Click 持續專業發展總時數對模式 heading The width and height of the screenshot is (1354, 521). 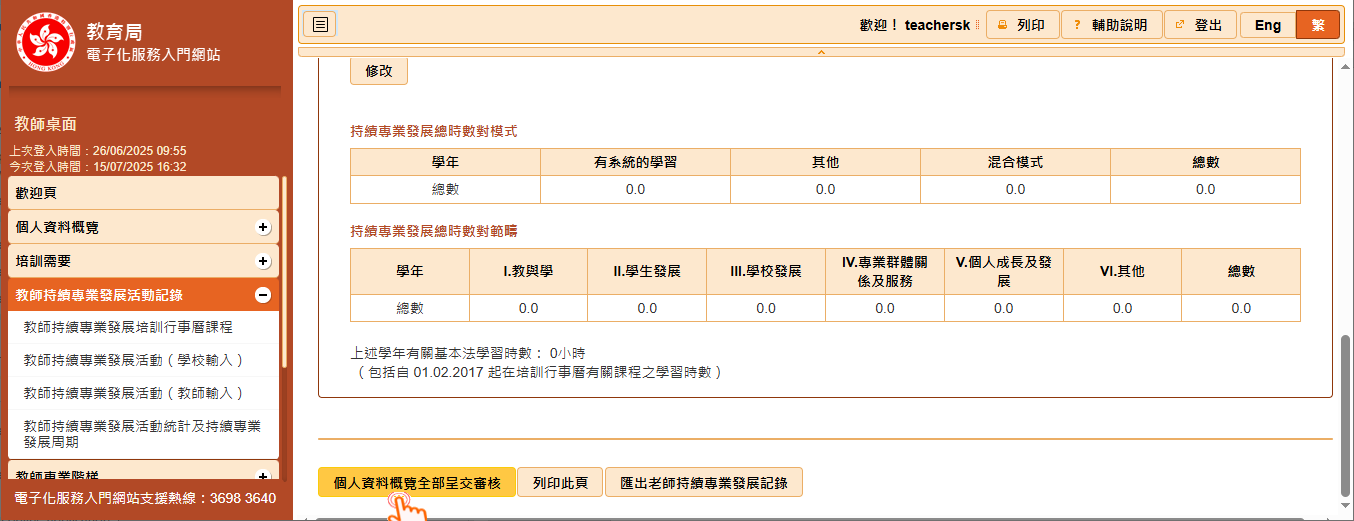pyautogui.click(x=434, y=131)
